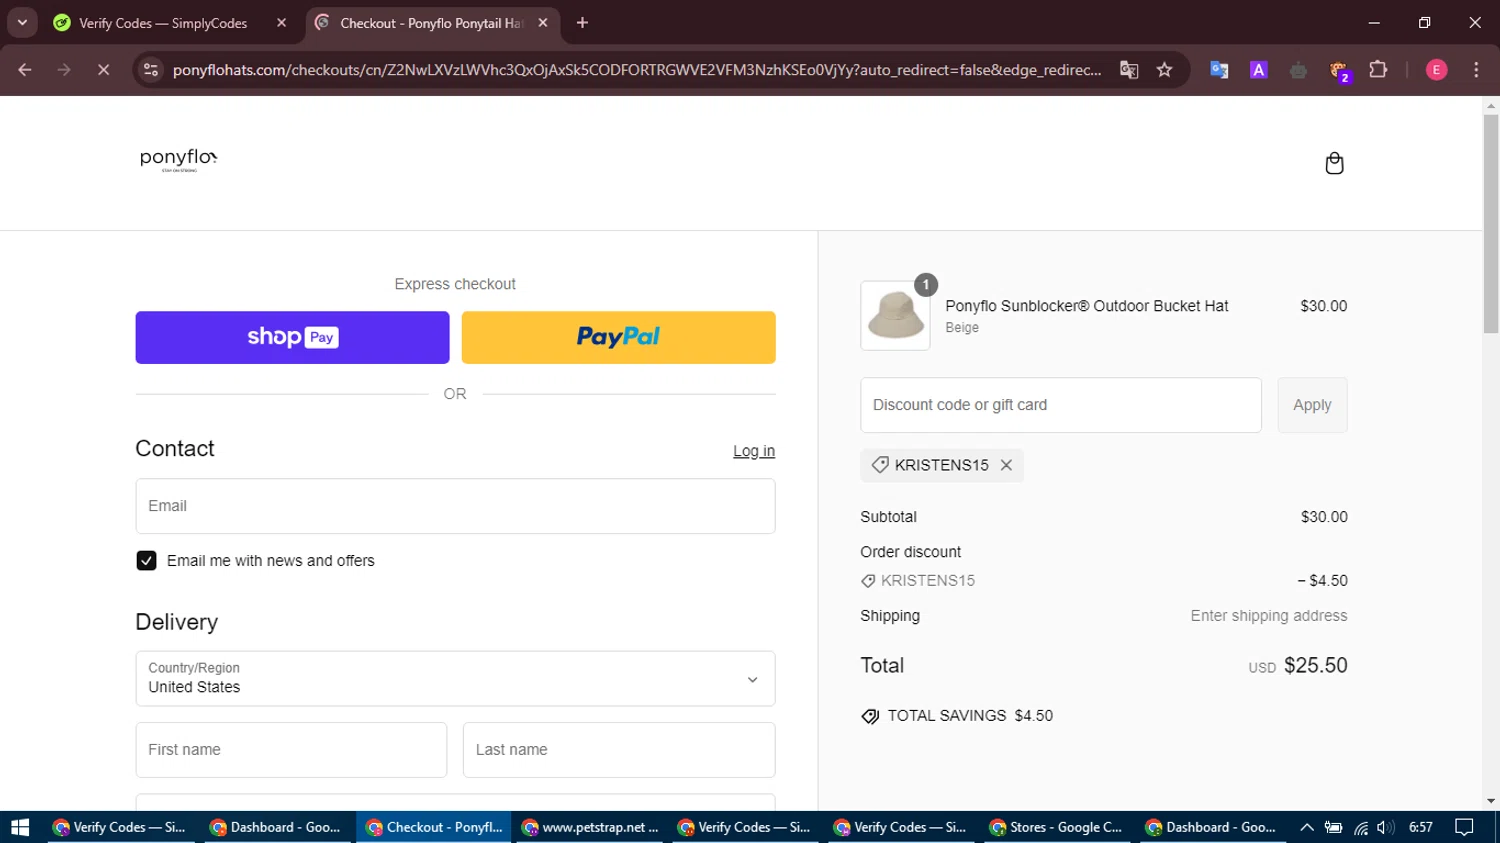This screenshot has width=1500, height=843.
Task: Open site information icon in address bar
Action: 151,70
